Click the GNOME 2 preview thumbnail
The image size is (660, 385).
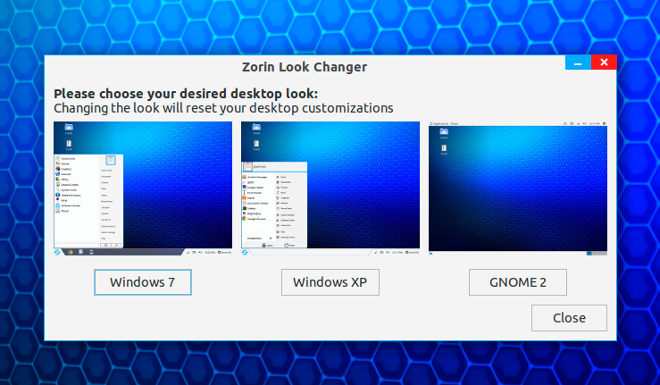coord(518,189)
